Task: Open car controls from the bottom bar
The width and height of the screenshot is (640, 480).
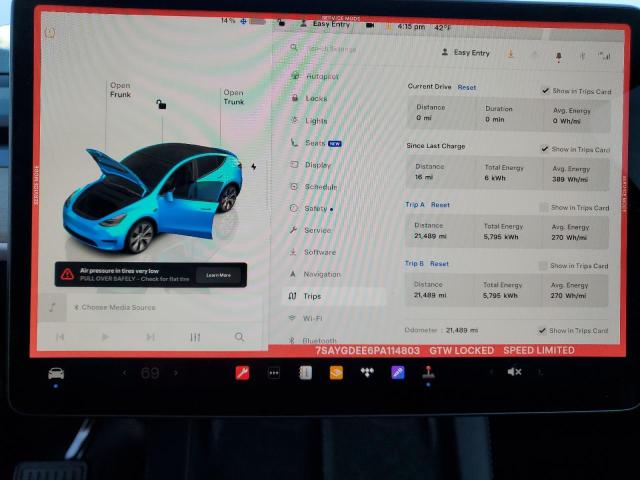Action: [x=56, y=373]
